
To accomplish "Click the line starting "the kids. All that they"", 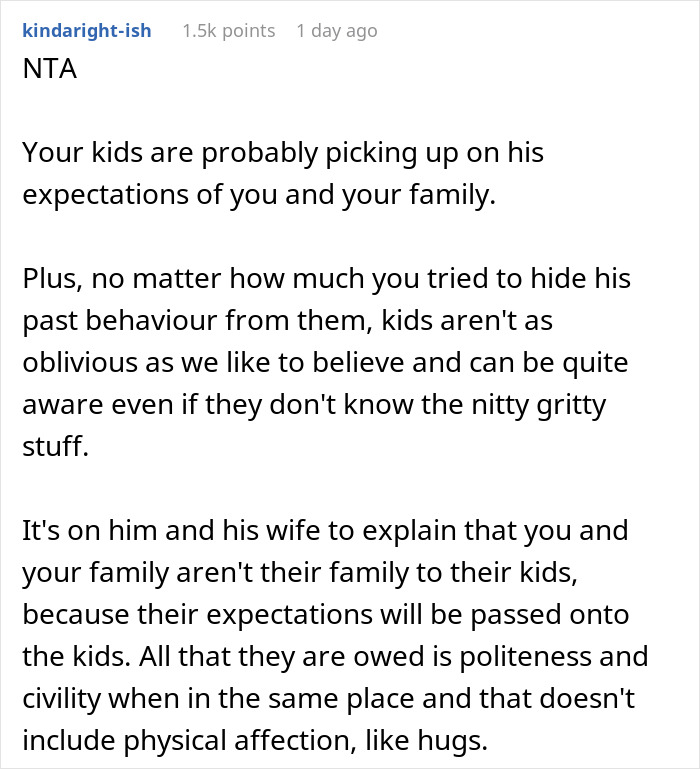I will (336, 657).
